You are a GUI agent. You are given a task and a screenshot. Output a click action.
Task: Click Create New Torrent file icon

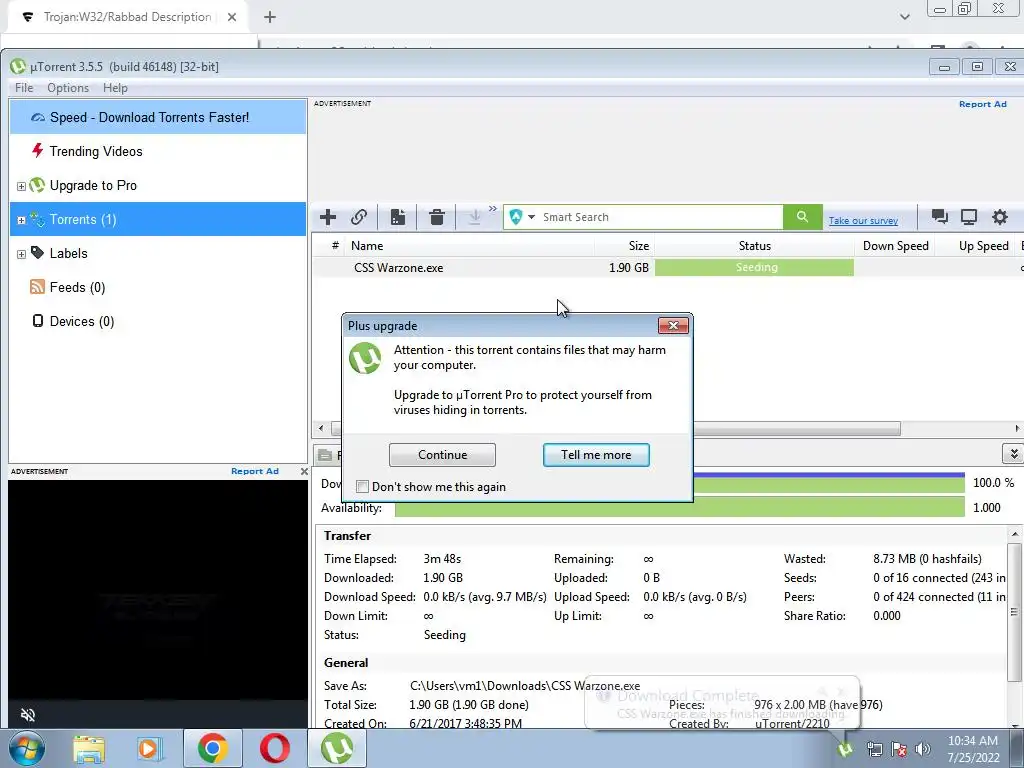(x=398, y=217)
